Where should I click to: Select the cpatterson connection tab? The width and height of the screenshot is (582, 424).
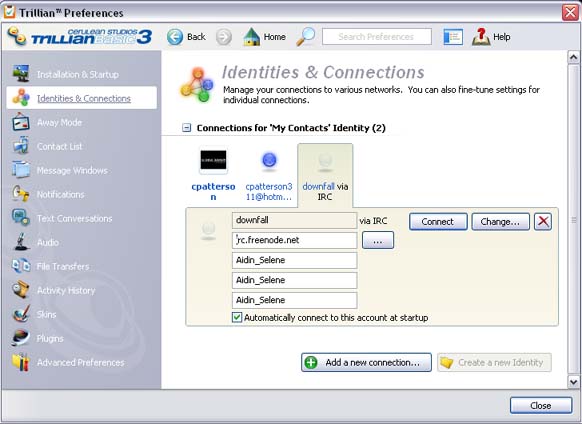pyautogui.click(x=213, y=175)
